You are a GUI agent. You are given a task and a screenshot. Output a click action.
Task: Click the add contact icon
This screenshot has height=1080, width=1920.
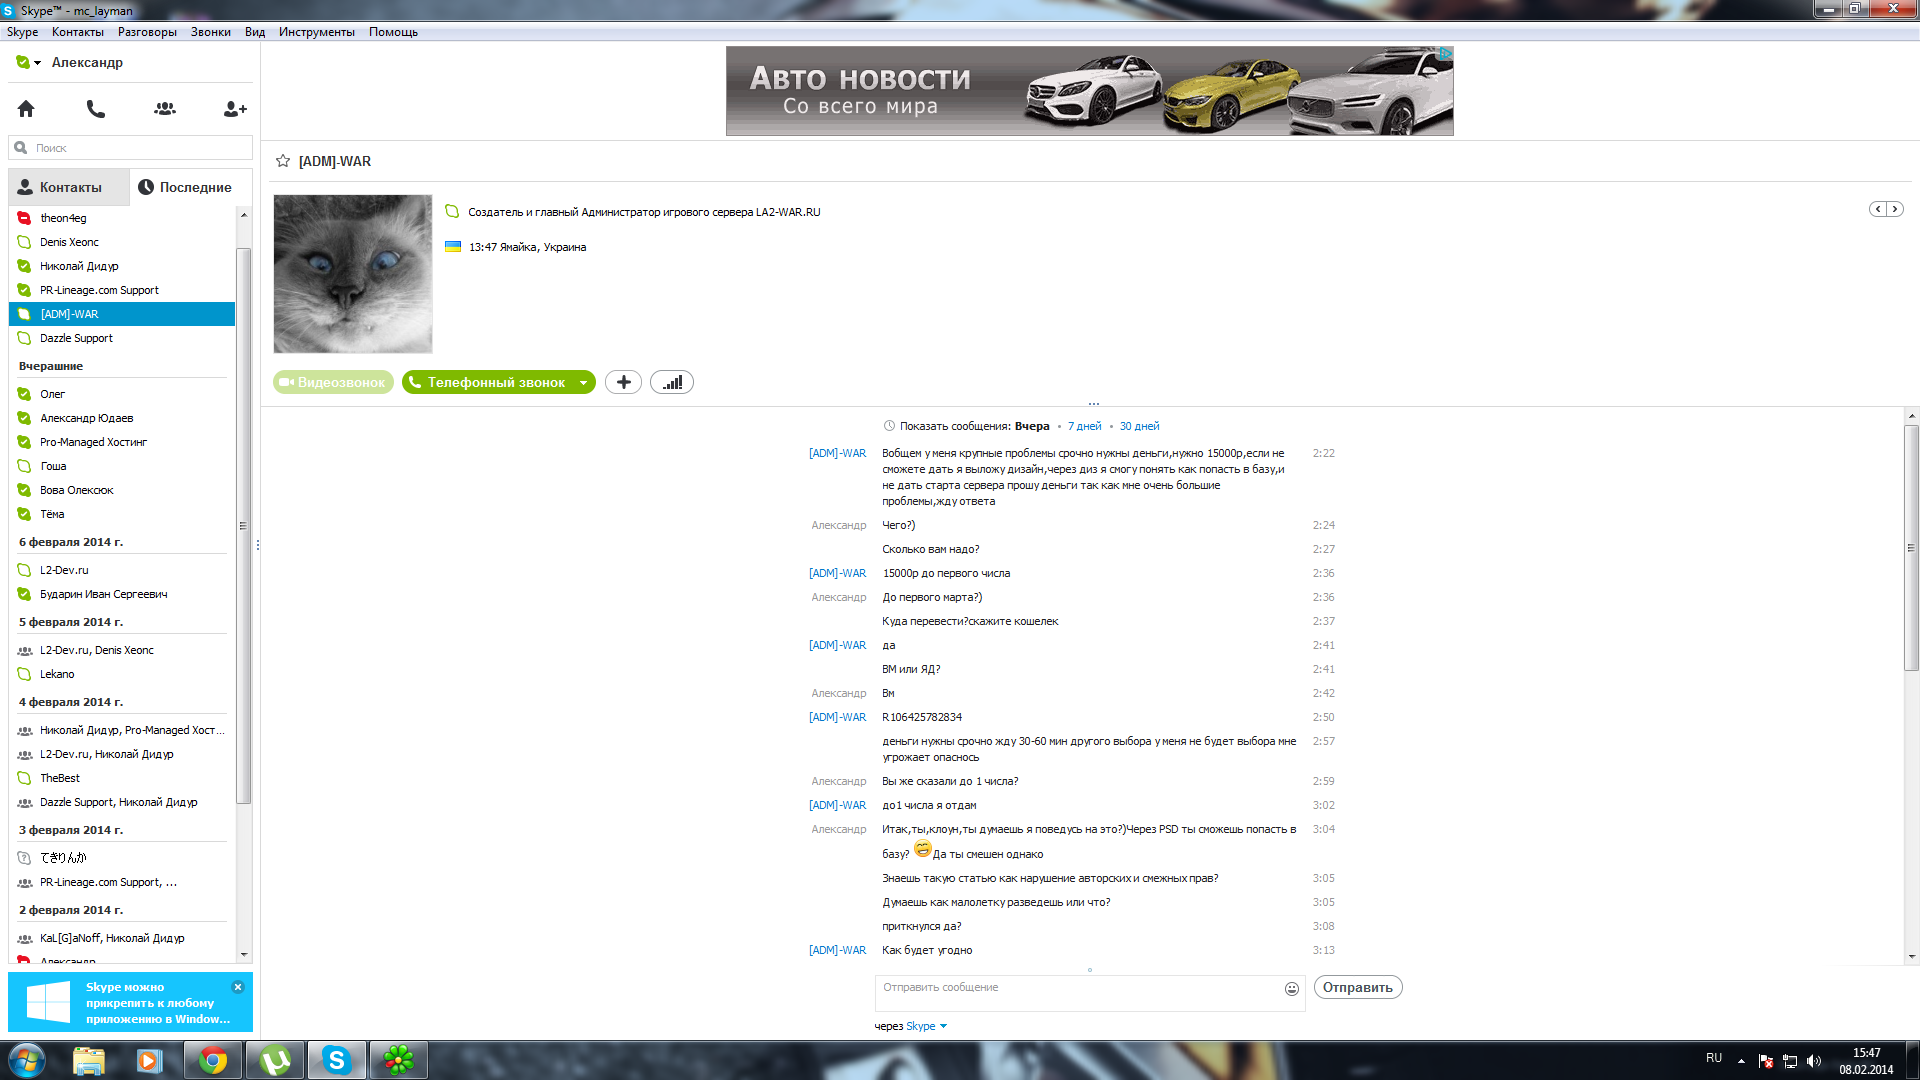tap(235, 108)
